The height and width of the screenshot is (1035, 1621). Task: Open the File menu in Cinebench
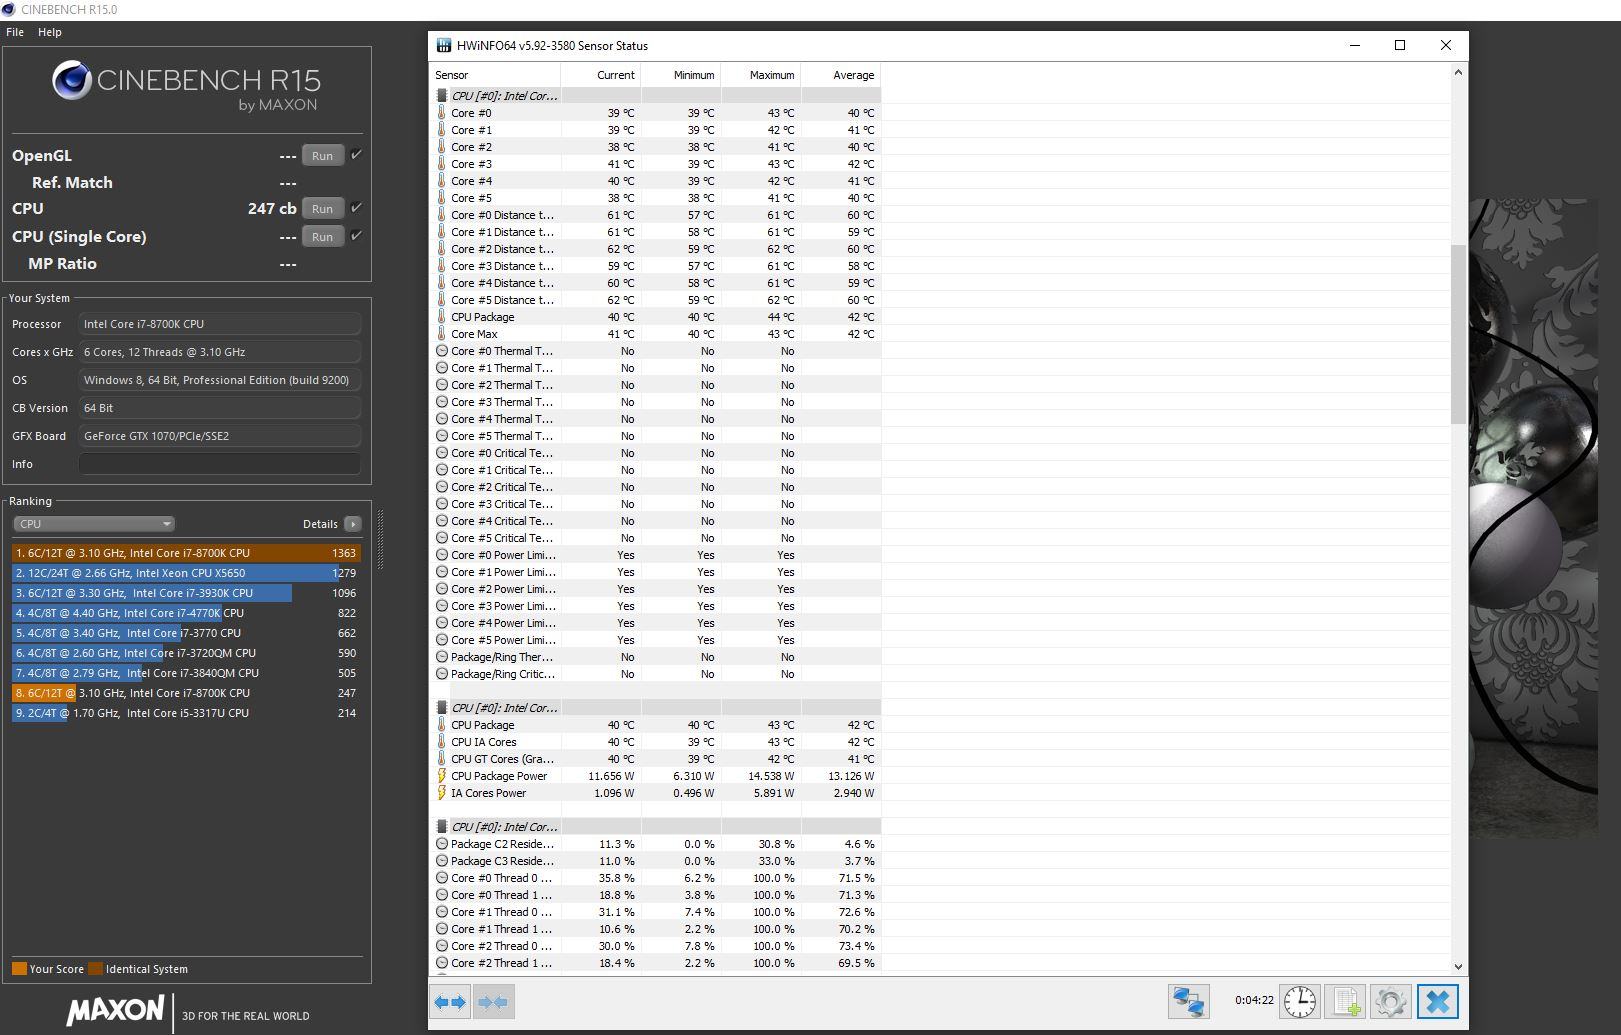[x=15, y=32]
